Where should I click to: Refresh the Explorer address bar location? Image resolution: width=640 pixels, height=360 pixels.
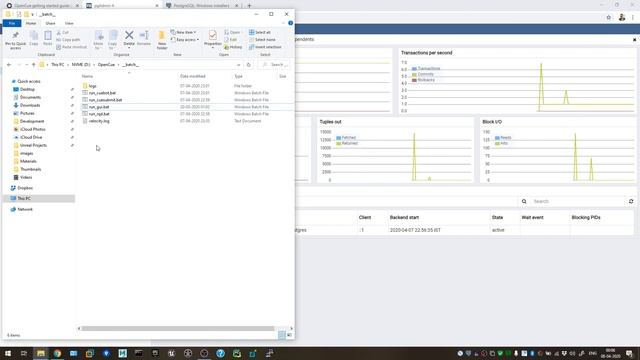pyautogui.click(x=249, y=64)
